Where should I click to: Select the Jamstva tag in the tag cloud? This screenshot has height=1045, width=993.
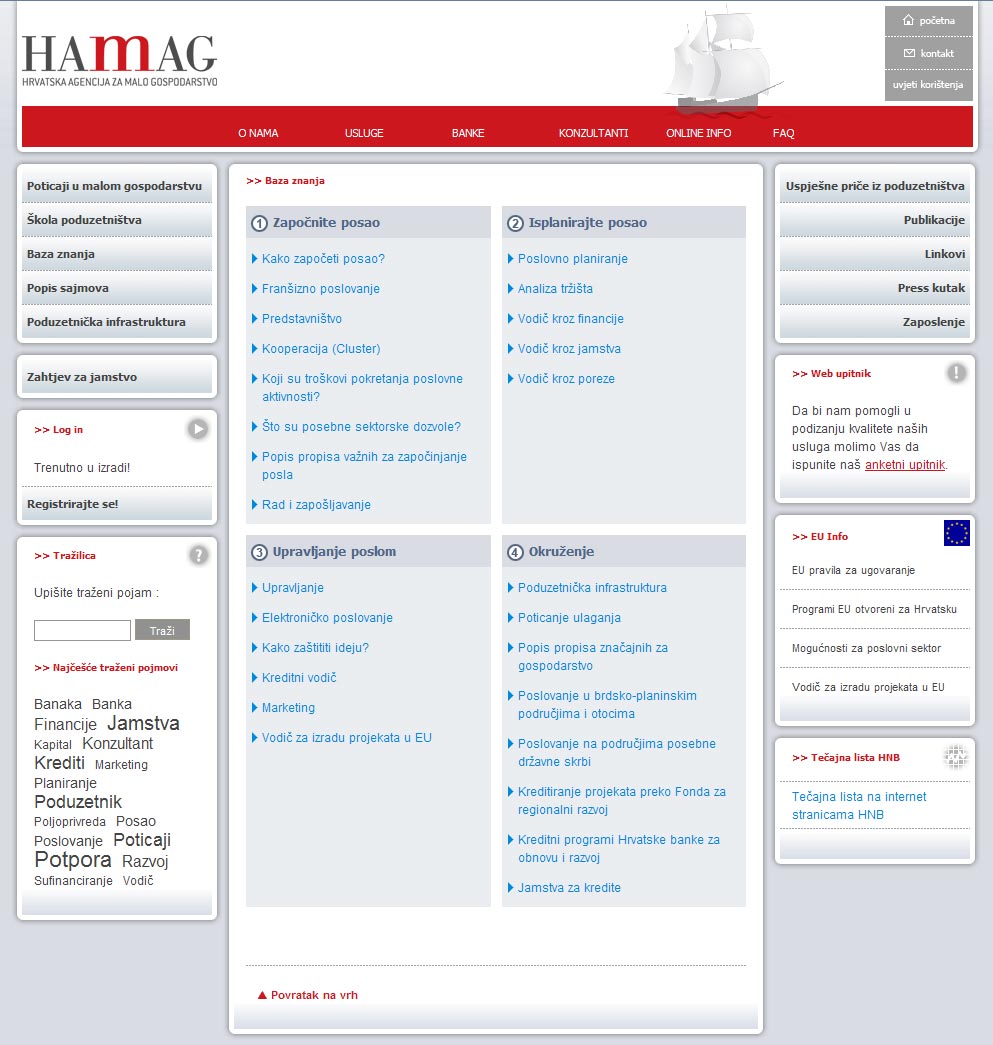pos(143,723)
